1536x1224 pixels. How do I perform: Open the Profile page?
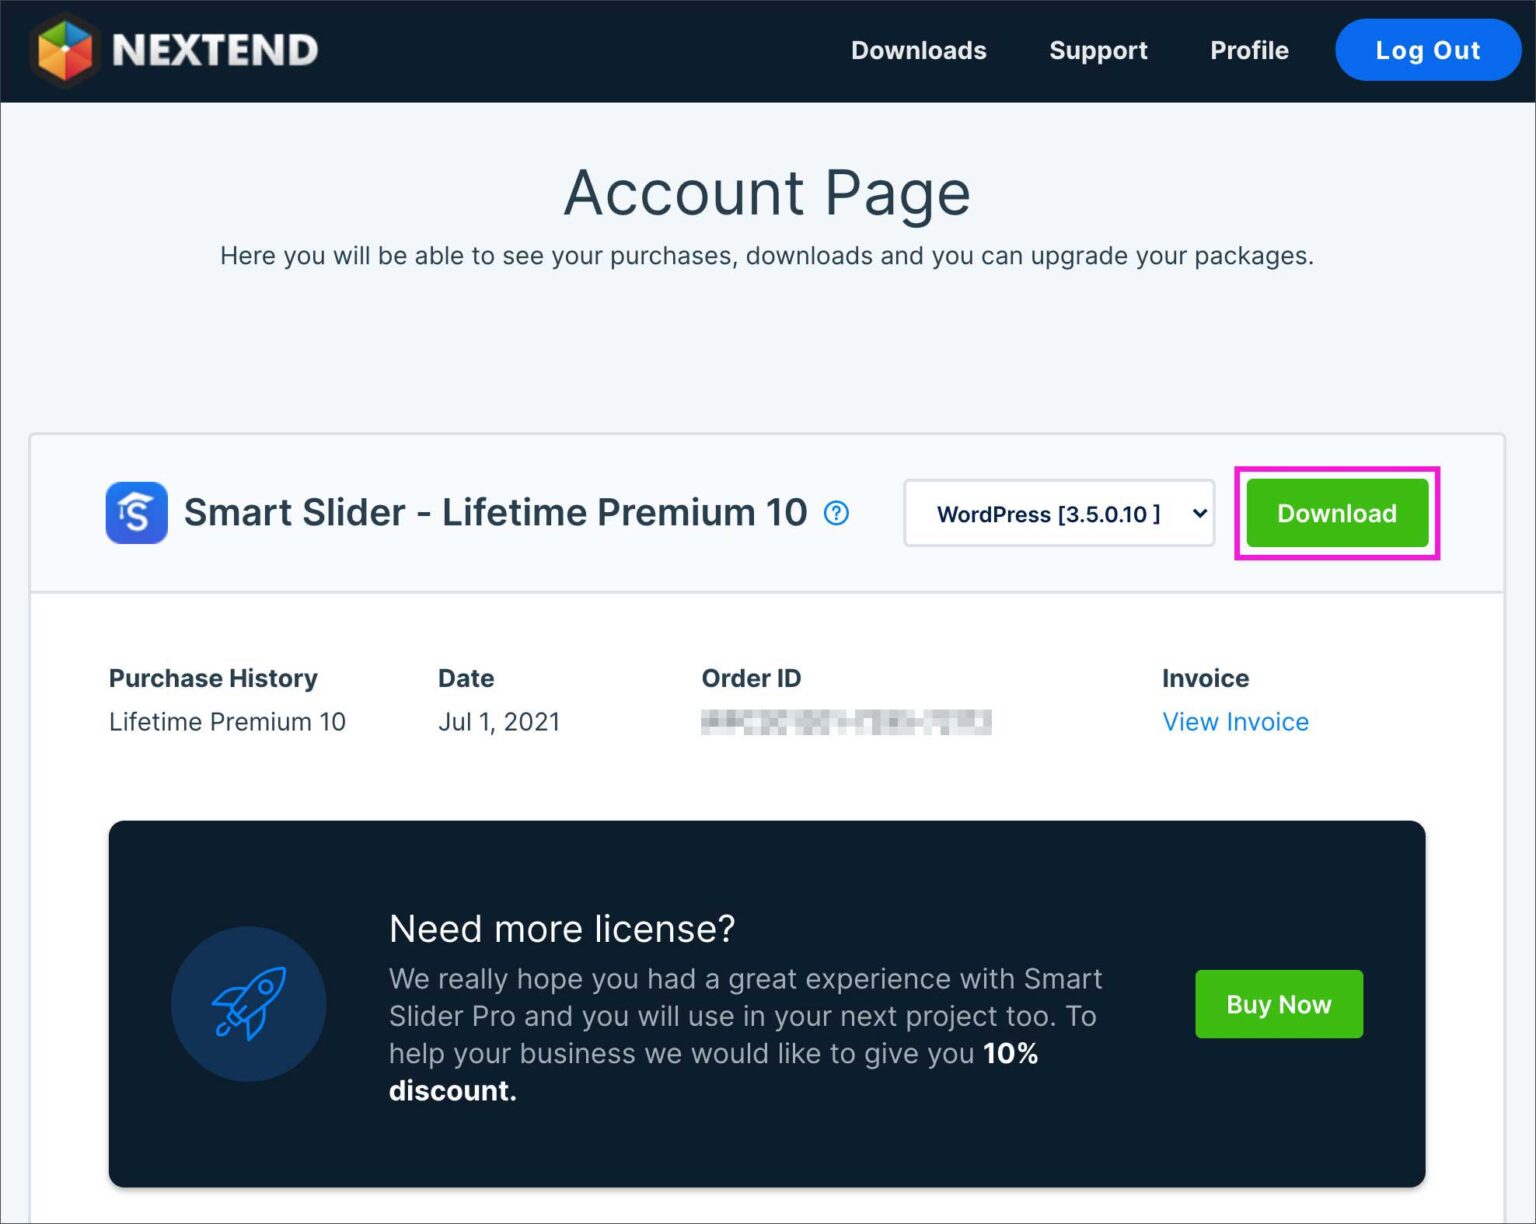click(x=1249, y=50)
